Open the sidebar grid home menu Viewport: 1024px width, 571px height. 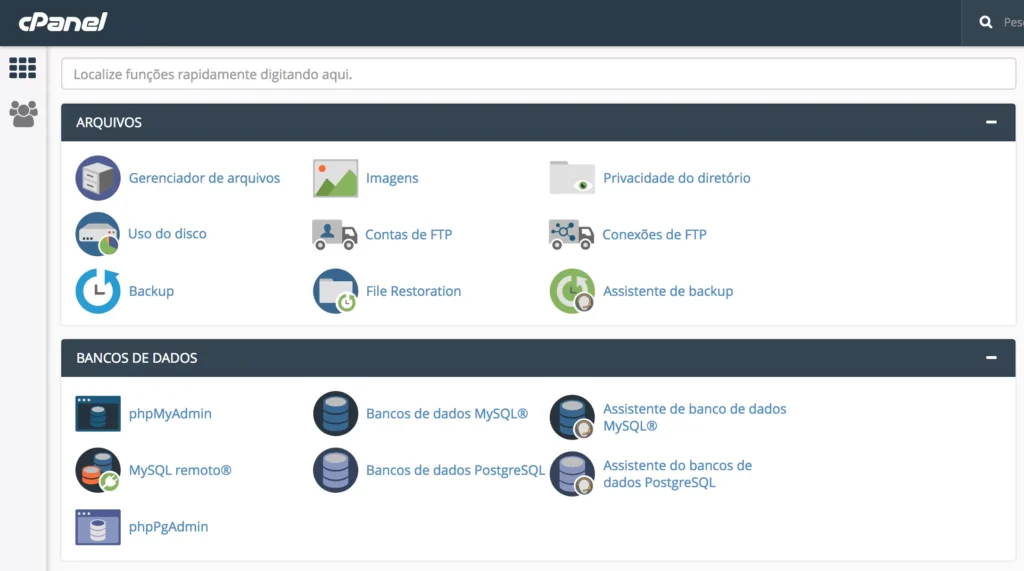[22, 68]
